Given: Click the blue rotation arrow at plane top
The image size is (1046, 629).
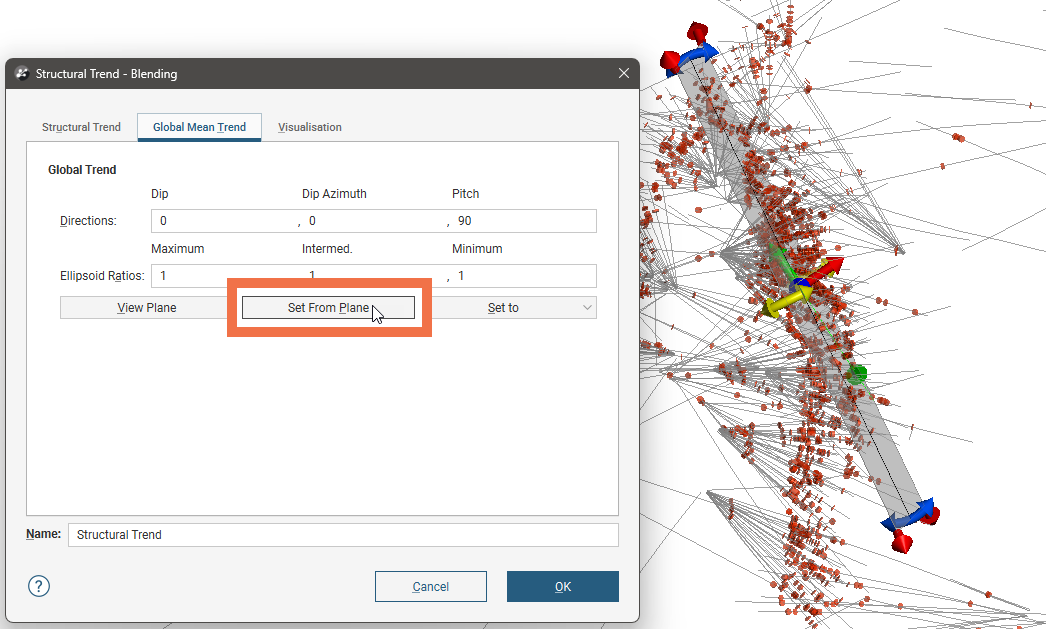Looking at the screenshot, I should tap(703, 52).
